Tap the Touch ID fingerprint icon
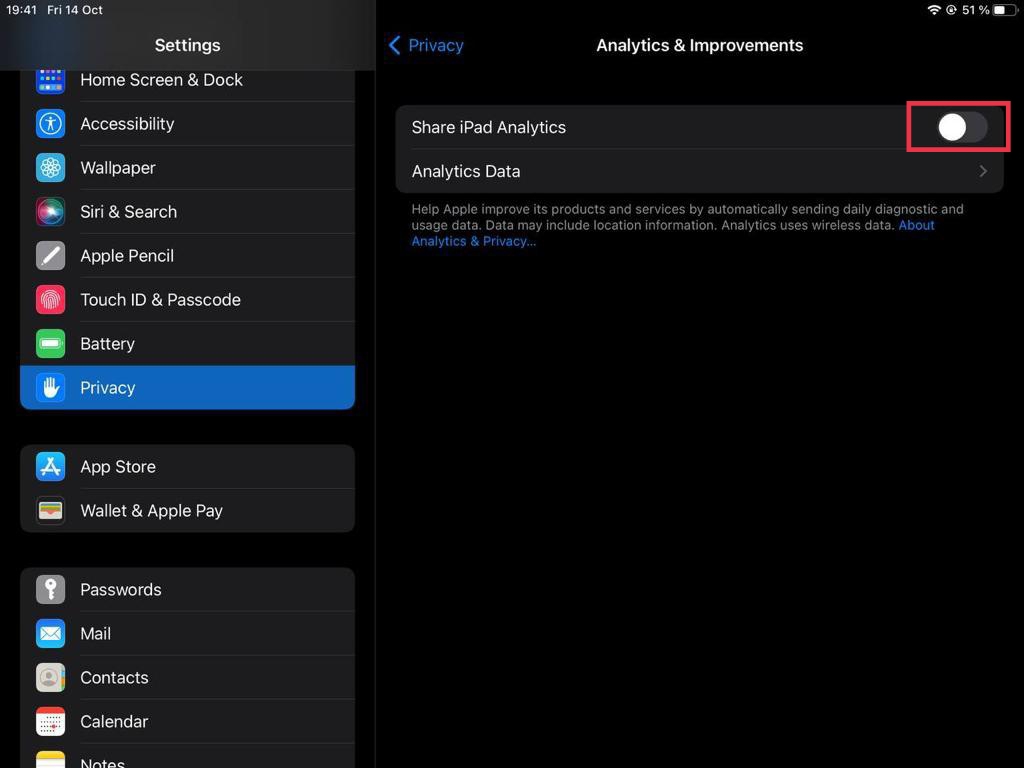1024x768 pixels. (x=50, y=300)
